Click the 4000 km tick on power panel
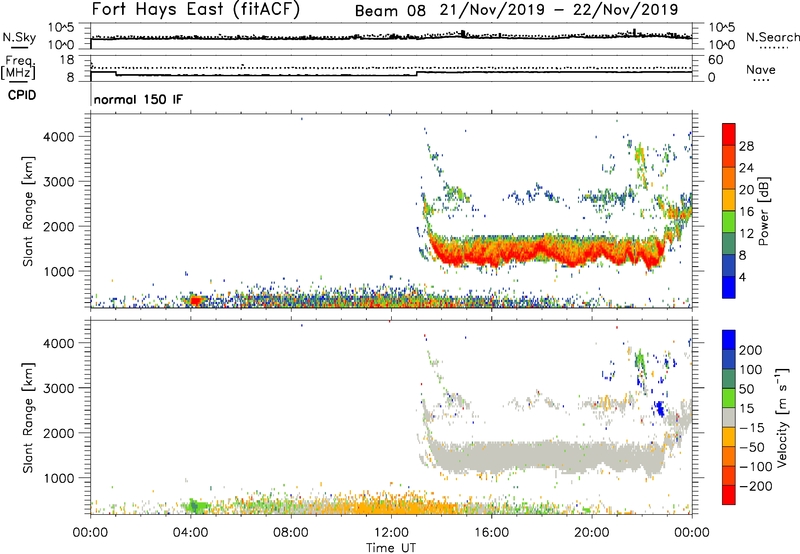This screenshot has height=554, width=800. pos(59,137)
